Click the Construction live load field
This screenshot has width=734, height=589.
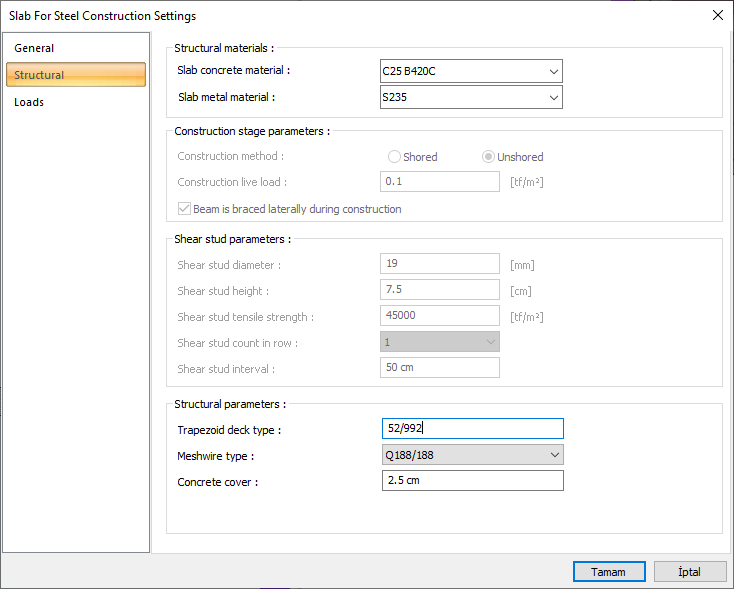440,182
